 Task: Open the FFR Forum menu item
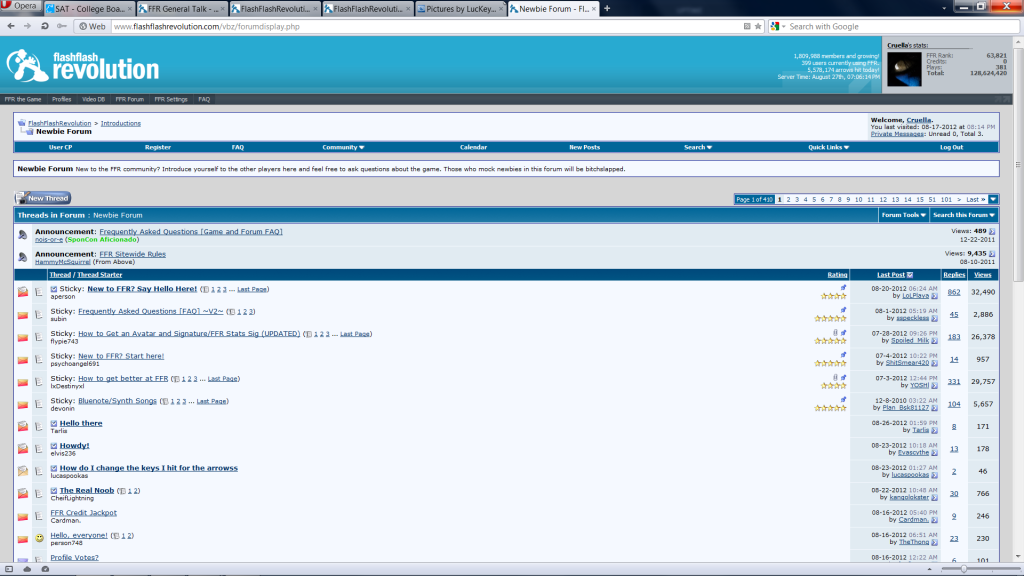click(129, 99)
